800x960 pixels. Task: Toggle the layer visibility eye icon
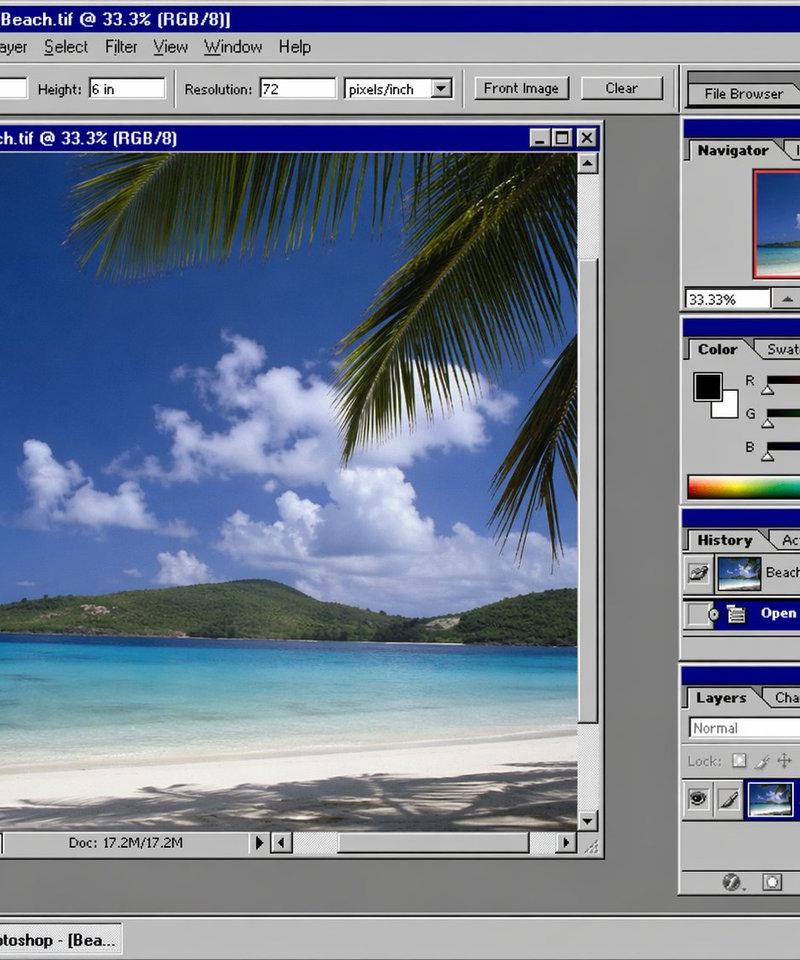click(x=698, y=798)
